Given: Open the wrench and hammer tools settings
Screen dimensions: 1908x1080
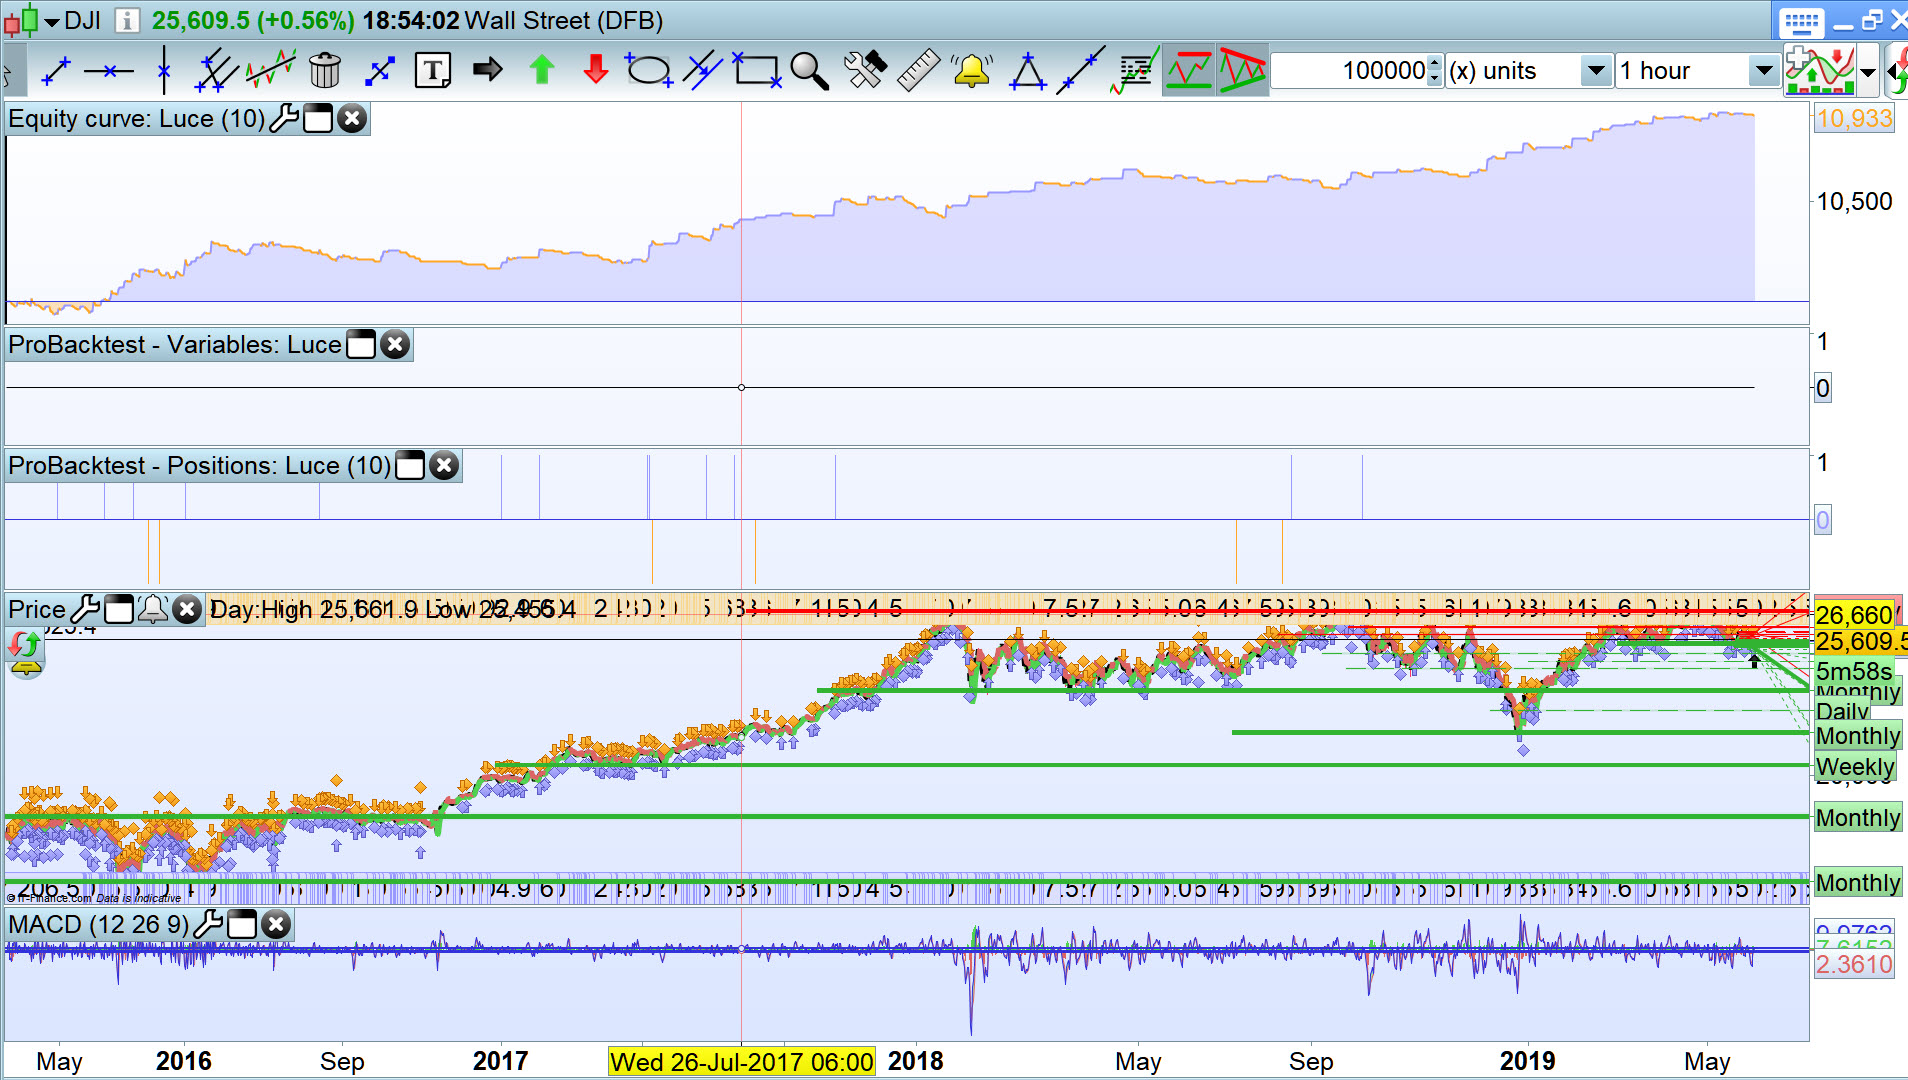Looking at the screenshot, I should [x=865, y=70].
